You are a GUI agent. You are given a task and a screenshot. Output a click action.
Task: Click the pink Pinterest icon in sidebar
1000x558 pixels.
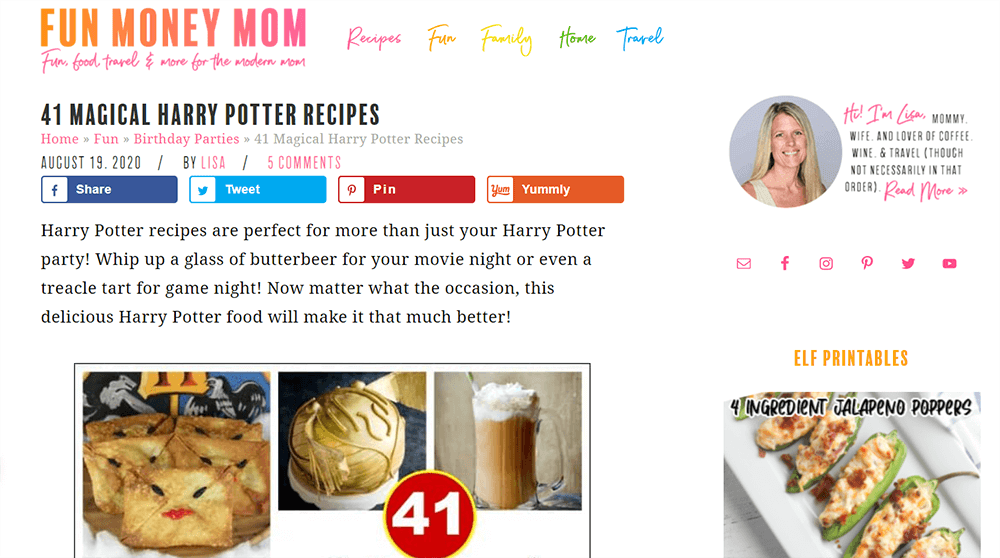pyautogui.click(x=867, y=263)
